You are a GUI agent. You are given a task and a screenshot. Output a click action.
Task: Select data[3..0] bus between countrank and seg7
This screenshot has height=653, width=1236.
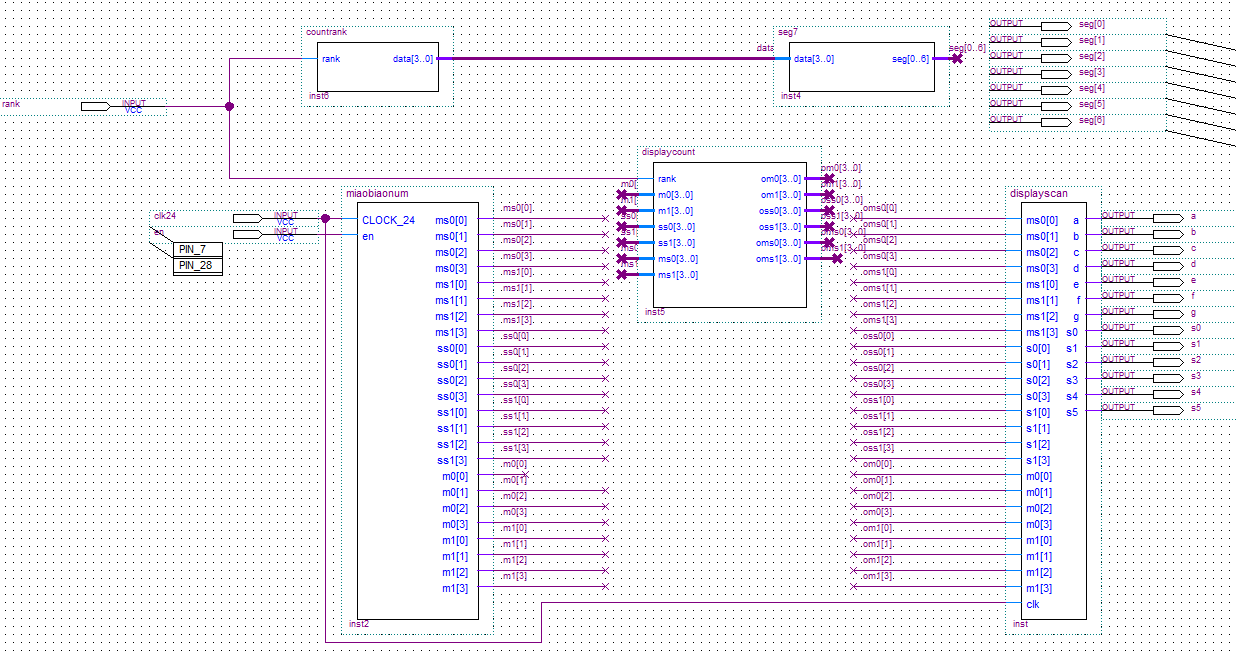(x=600, y=58)
